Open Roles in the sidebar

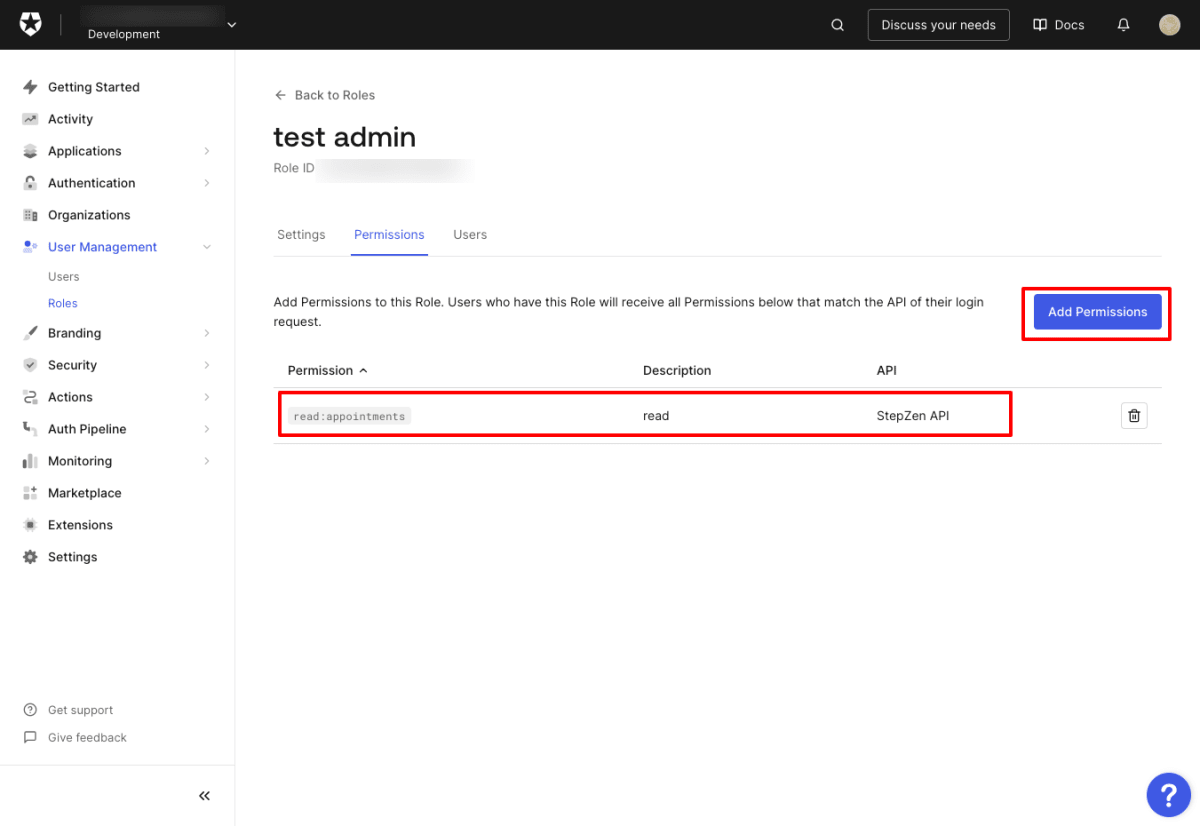(63, 303)
